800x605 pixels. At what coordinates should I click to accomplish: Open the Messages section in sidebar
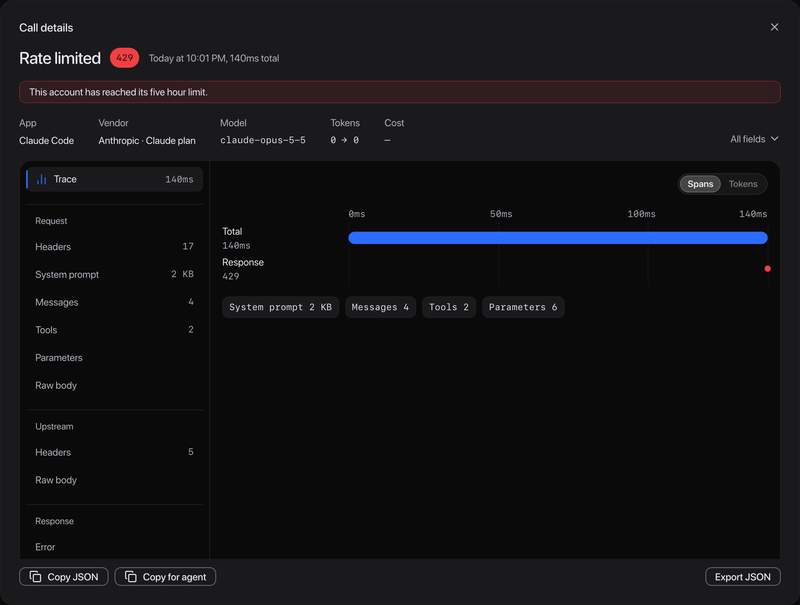(x=114, y=302)
